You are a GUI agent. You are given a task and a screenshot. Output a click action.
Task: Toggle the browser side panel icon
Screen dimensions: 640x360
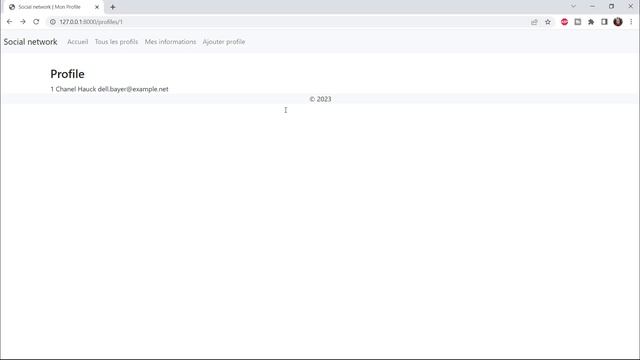coord(604,22)
